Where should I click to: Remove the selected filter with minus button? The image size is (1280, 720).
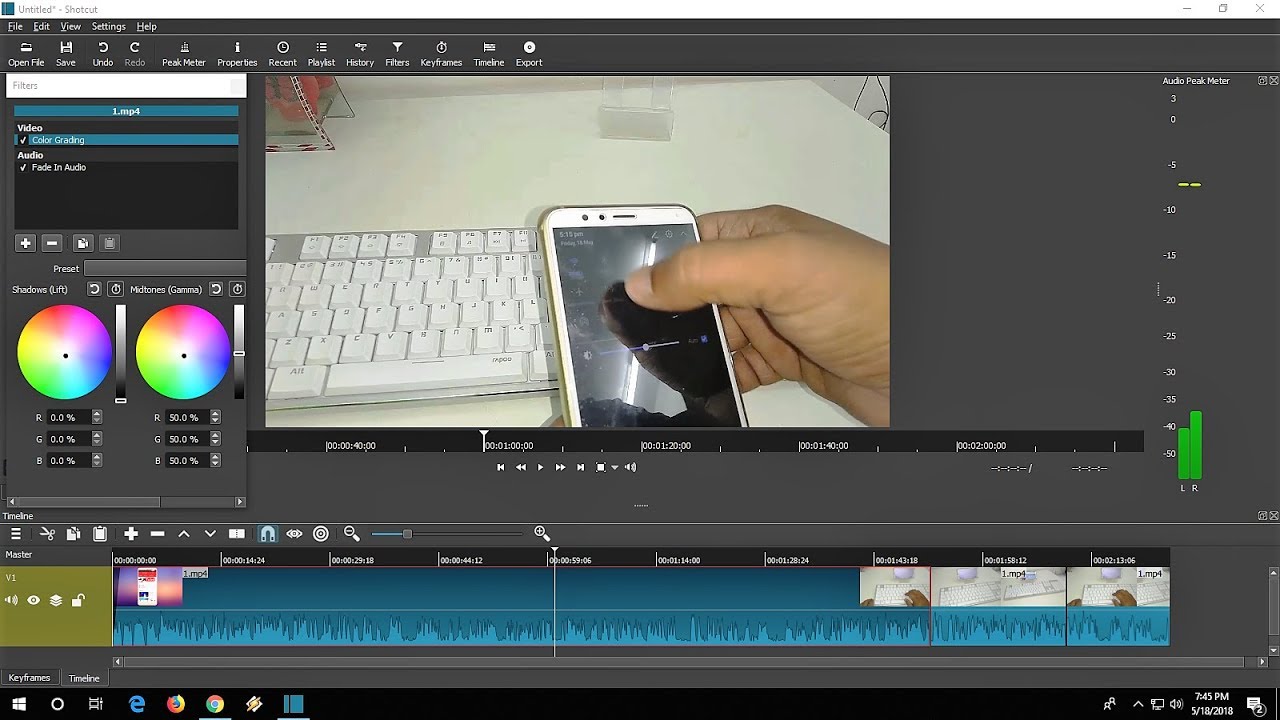coord(52,243)
